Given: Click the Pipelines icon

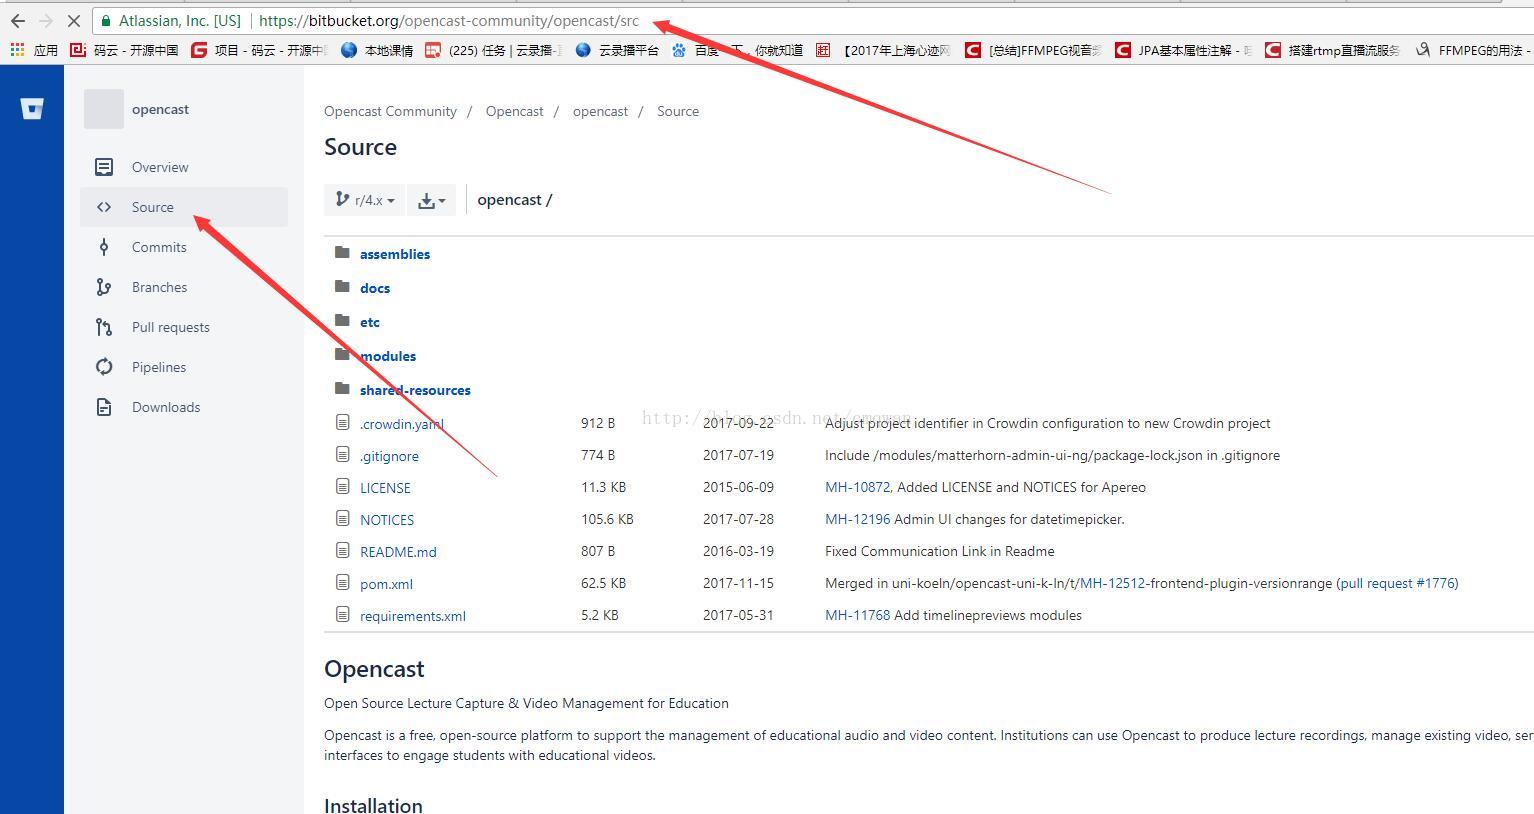Looking at the screenshot, I should tap(104, 367).
